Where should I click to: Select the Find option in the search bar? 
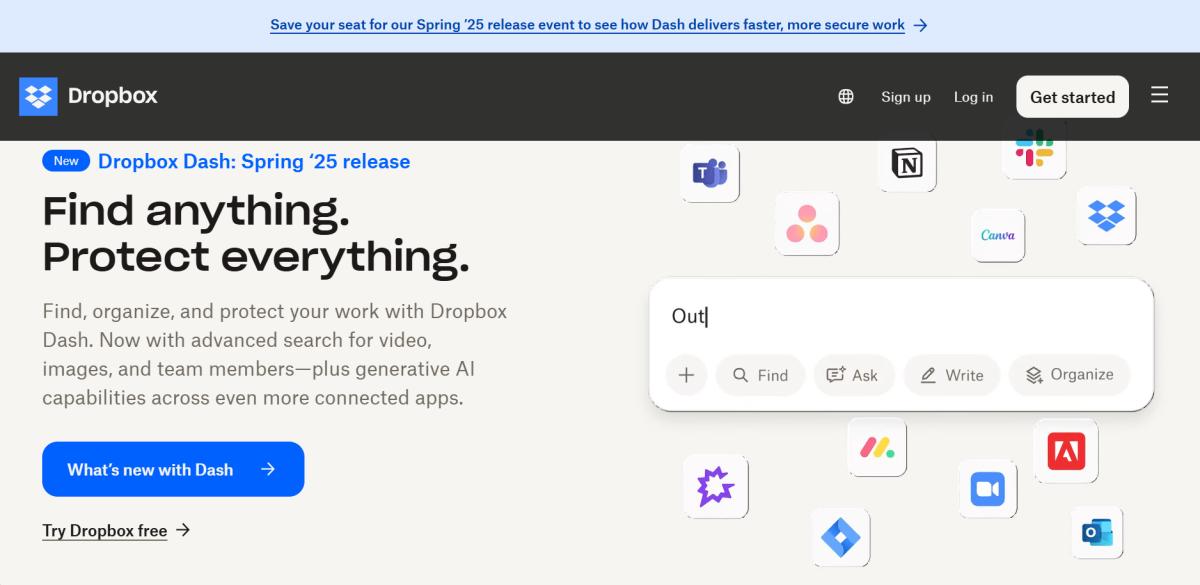[x=760, y=375]
